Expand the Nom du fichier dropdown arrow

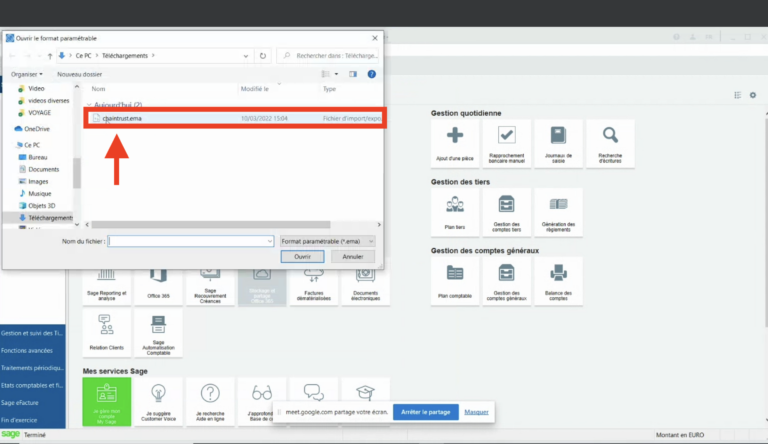click(269, 241)
